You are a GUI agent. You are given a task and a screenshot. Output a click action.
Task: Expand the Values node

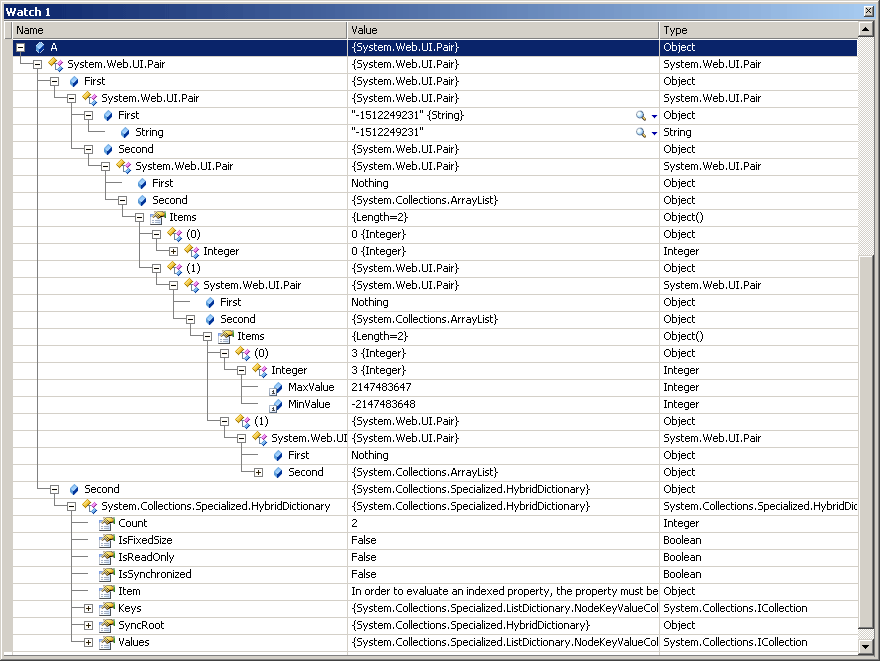pos(88,642)
